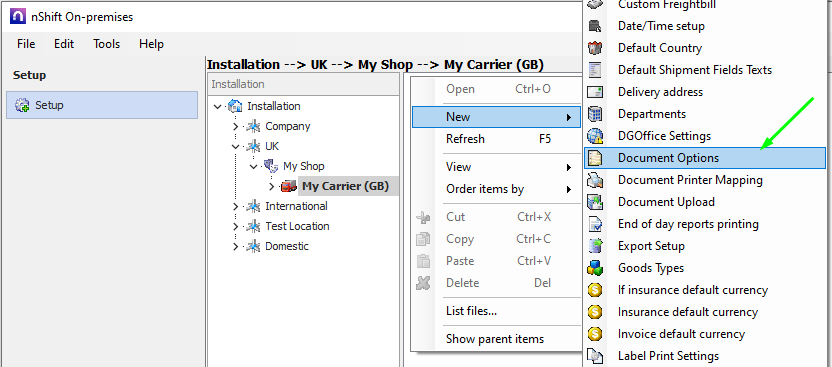Expand the Test Location tree node
The height and width of the screenshot is (367, 832).
tap(236, 226)
